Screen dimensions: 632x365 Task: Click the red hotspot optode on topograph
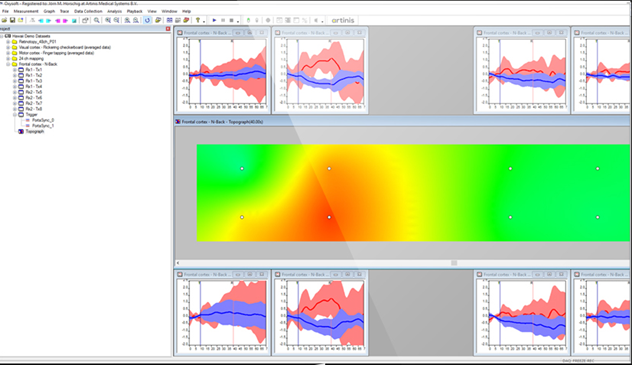pos(329,217)
